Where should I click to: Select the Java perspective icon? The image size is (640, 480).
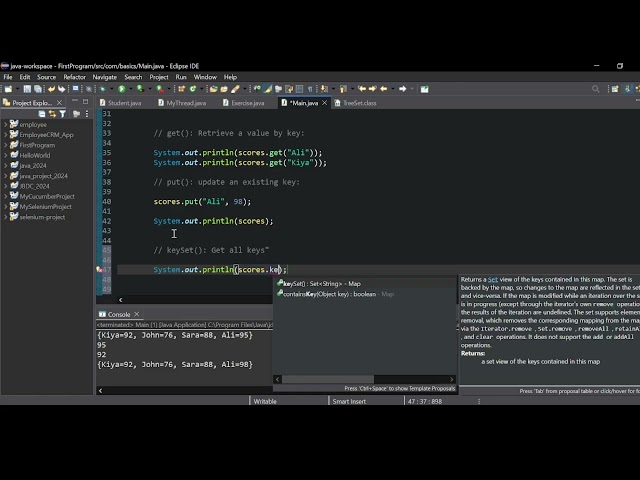click(x=627, y=89)
